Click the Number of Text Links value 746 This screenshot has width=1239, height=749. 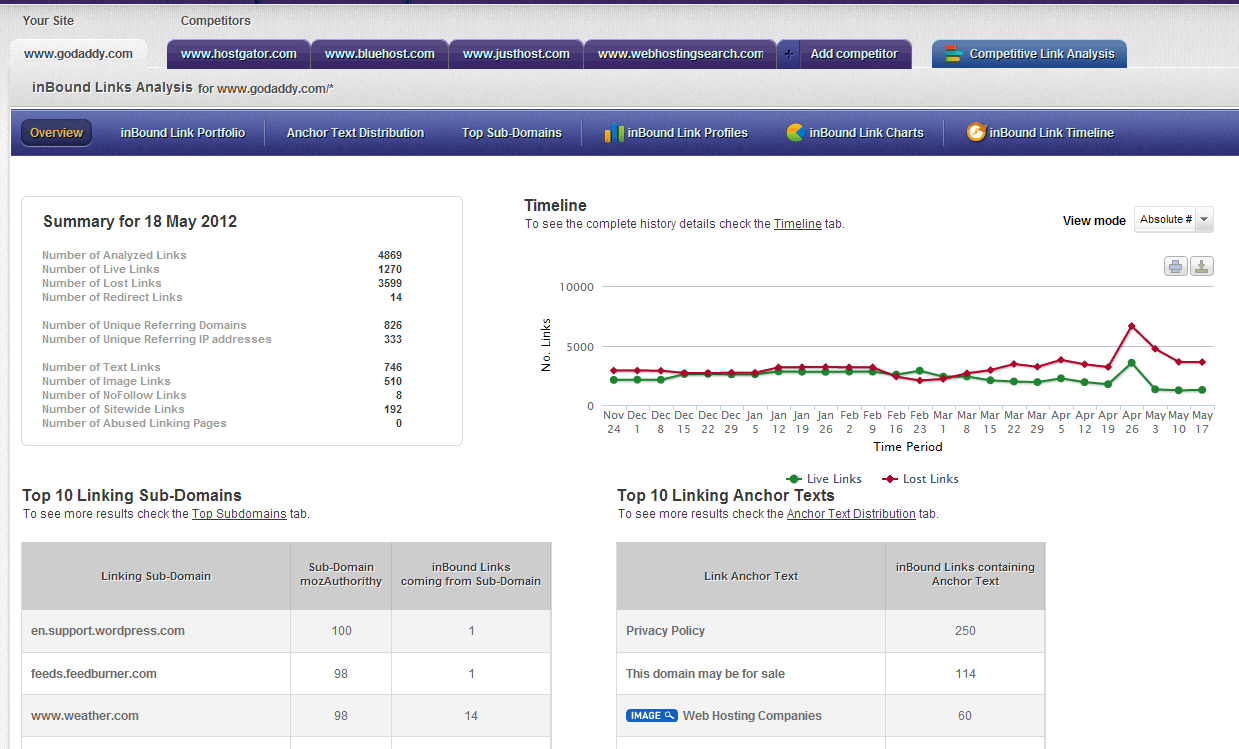(x=393, y=367)
